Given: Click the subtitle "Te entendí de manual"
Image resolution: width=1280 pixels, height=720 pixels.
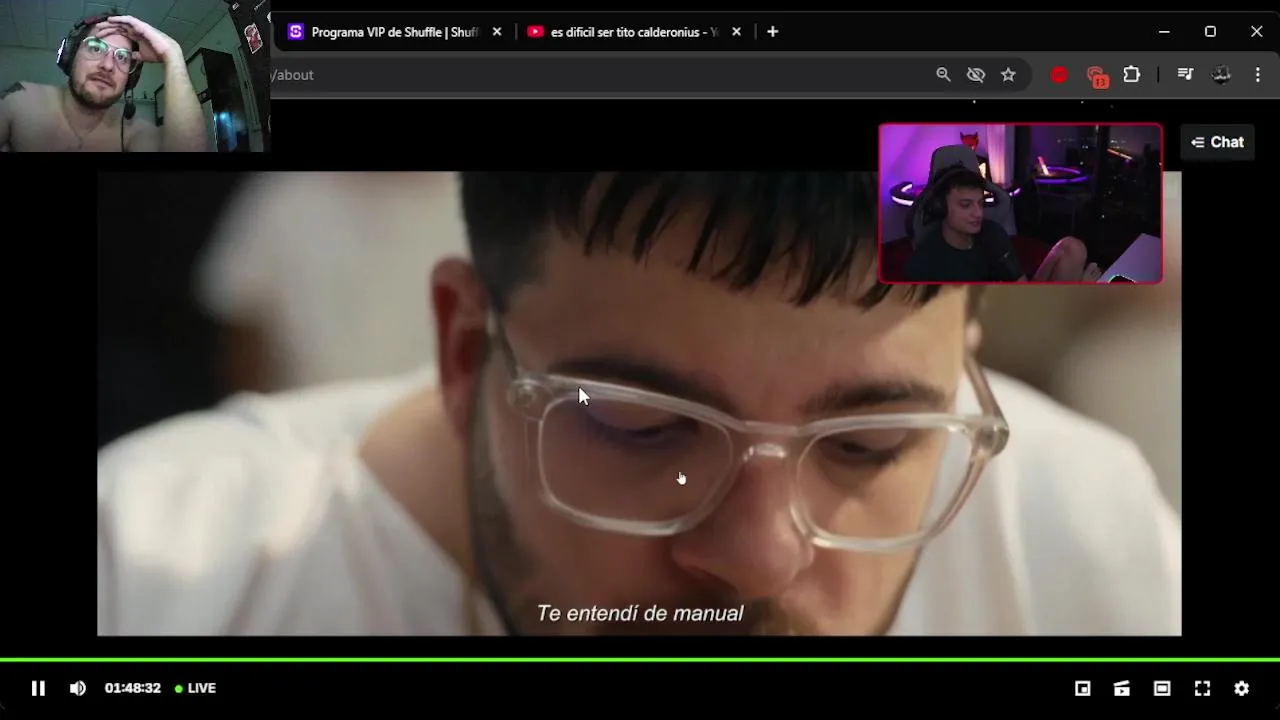Looking at the screenshot, I should click(640, 613).
